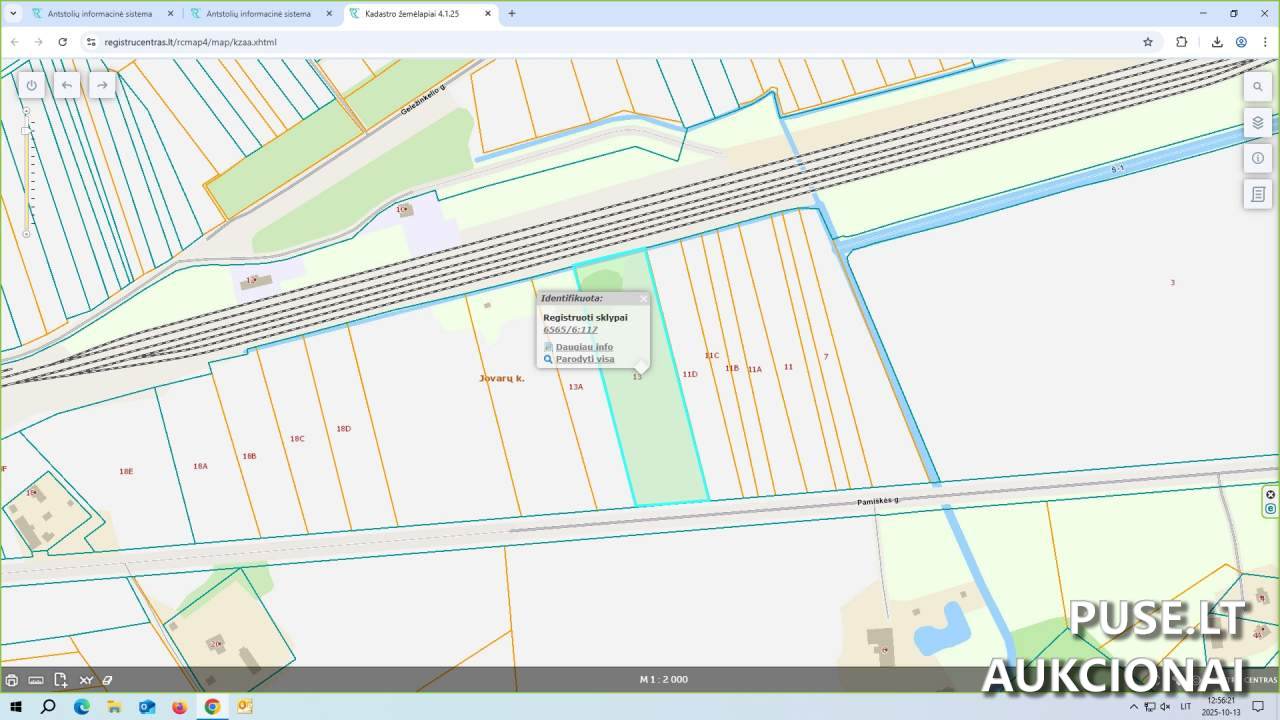This screenshot has width=1280, height=720.
Task: Open the legend document panel
Action: pyautogui.click(x=1258, y=194)
